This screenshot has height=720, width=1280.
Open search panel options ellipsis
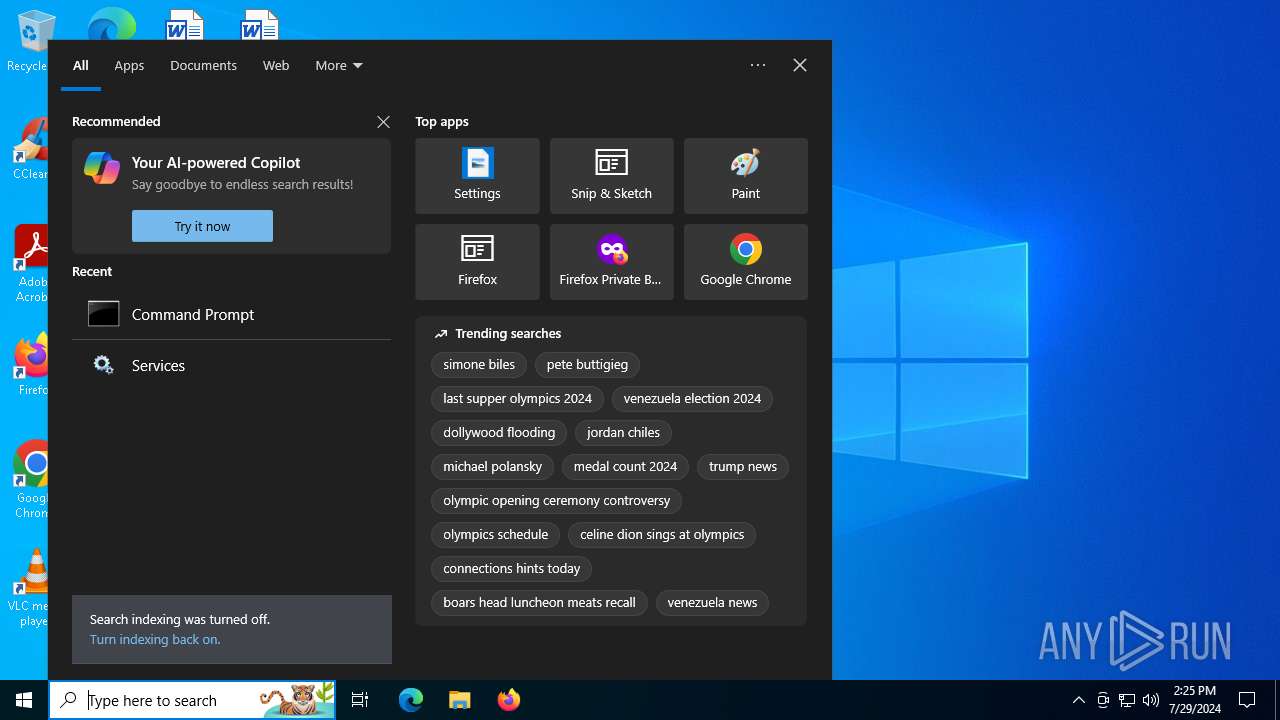(x=758, y=65)
